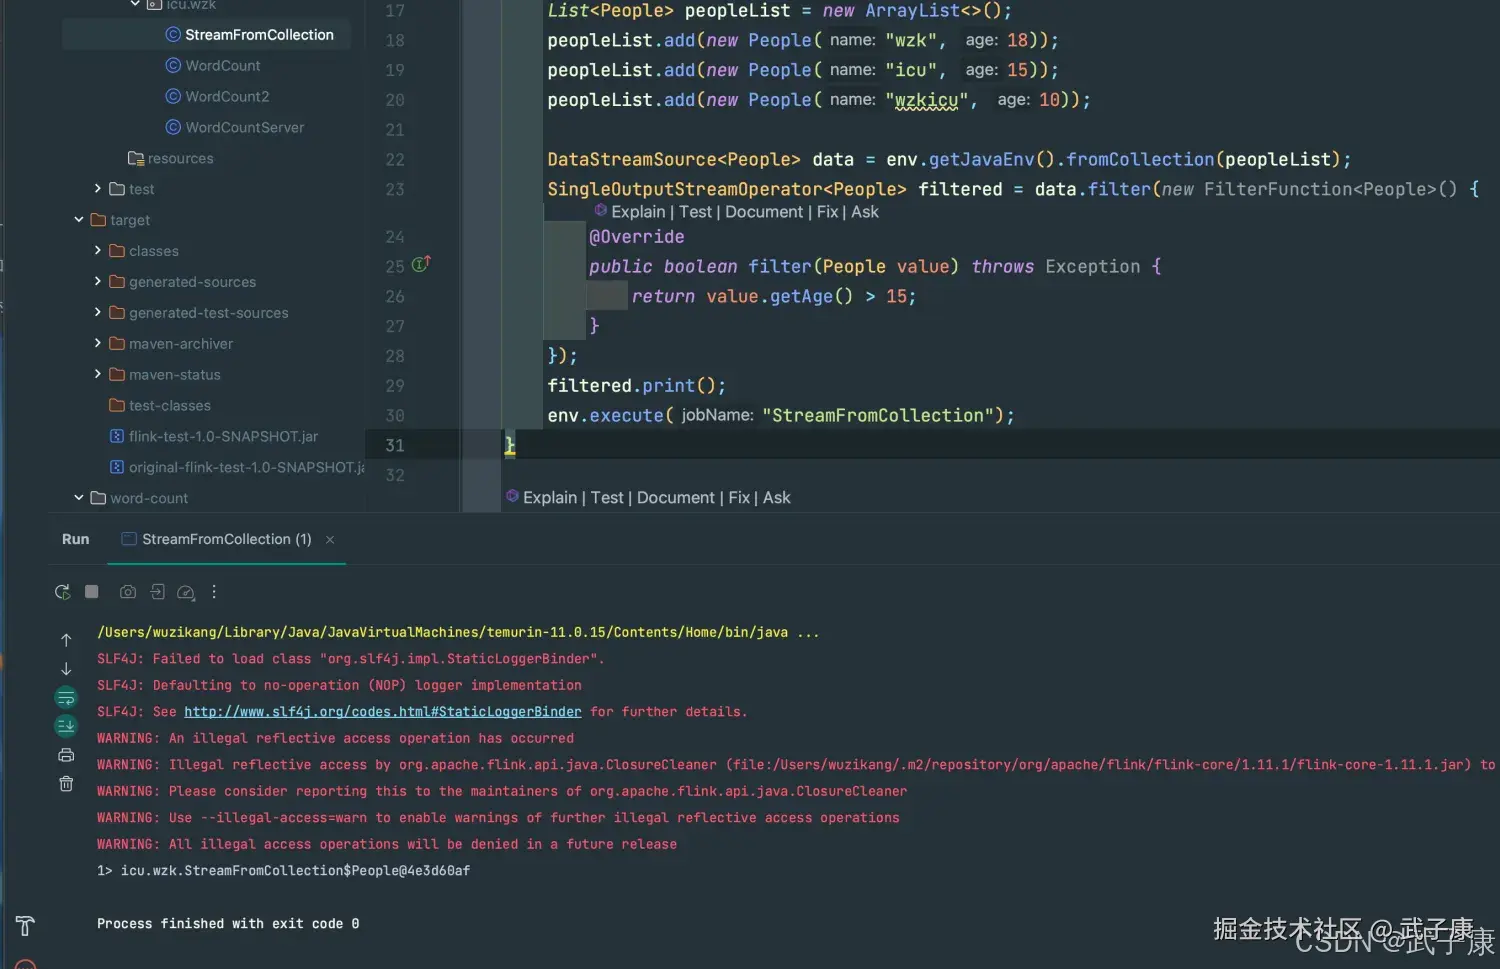This screenshot has width=1500, height=969.
Task: Collapse the word-count module
Action: pyautogui.click(x=79, y=498)
